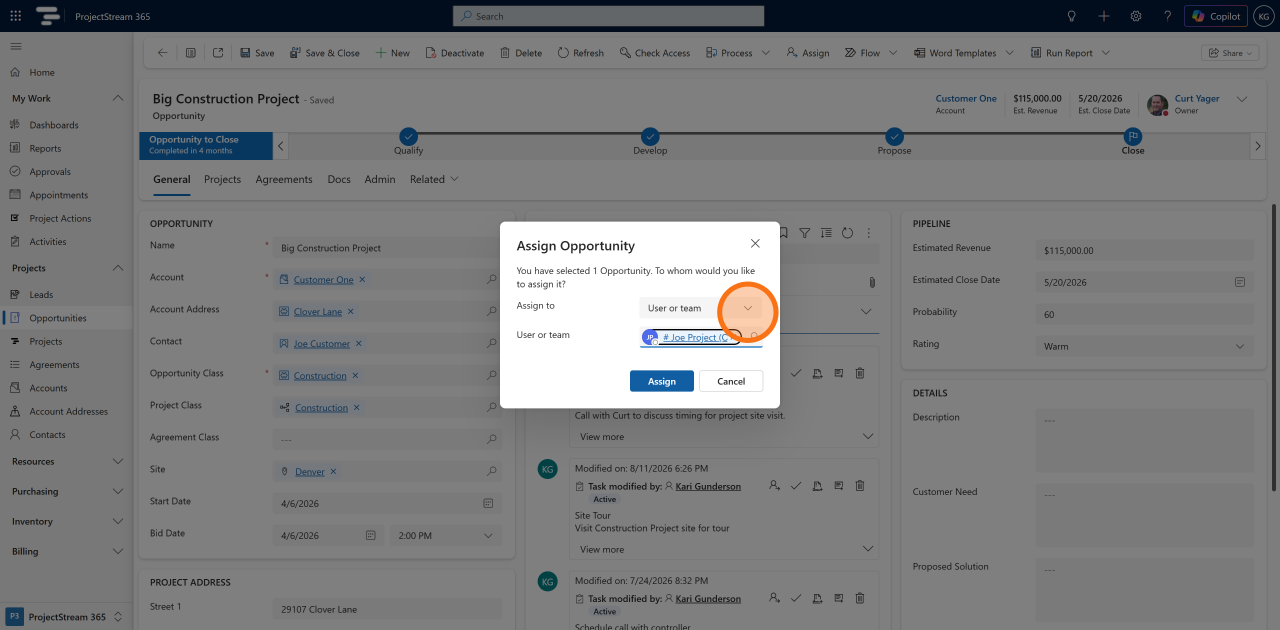Click Save in the command bar
Screen dimensions: 1280x630
(x=257, y=53)
